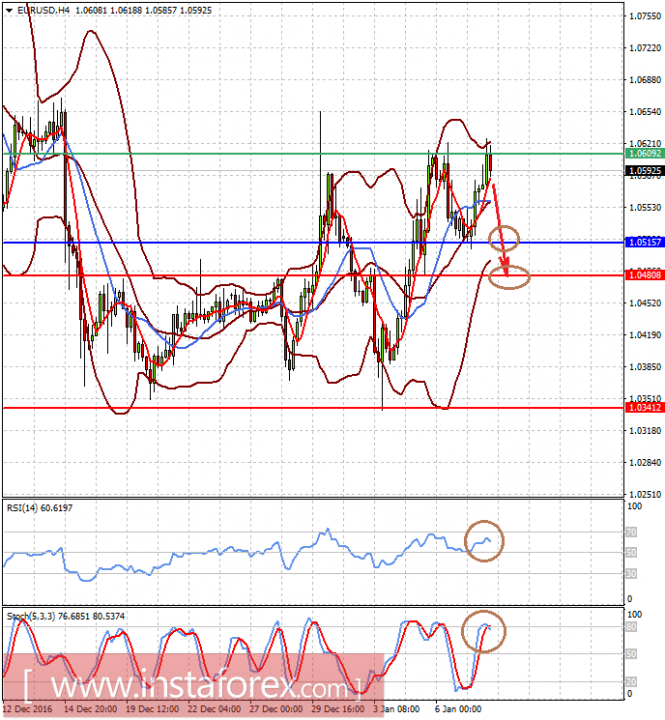Click the 1.02510 value on price scale
665x720 pixels.
(642, 494)
